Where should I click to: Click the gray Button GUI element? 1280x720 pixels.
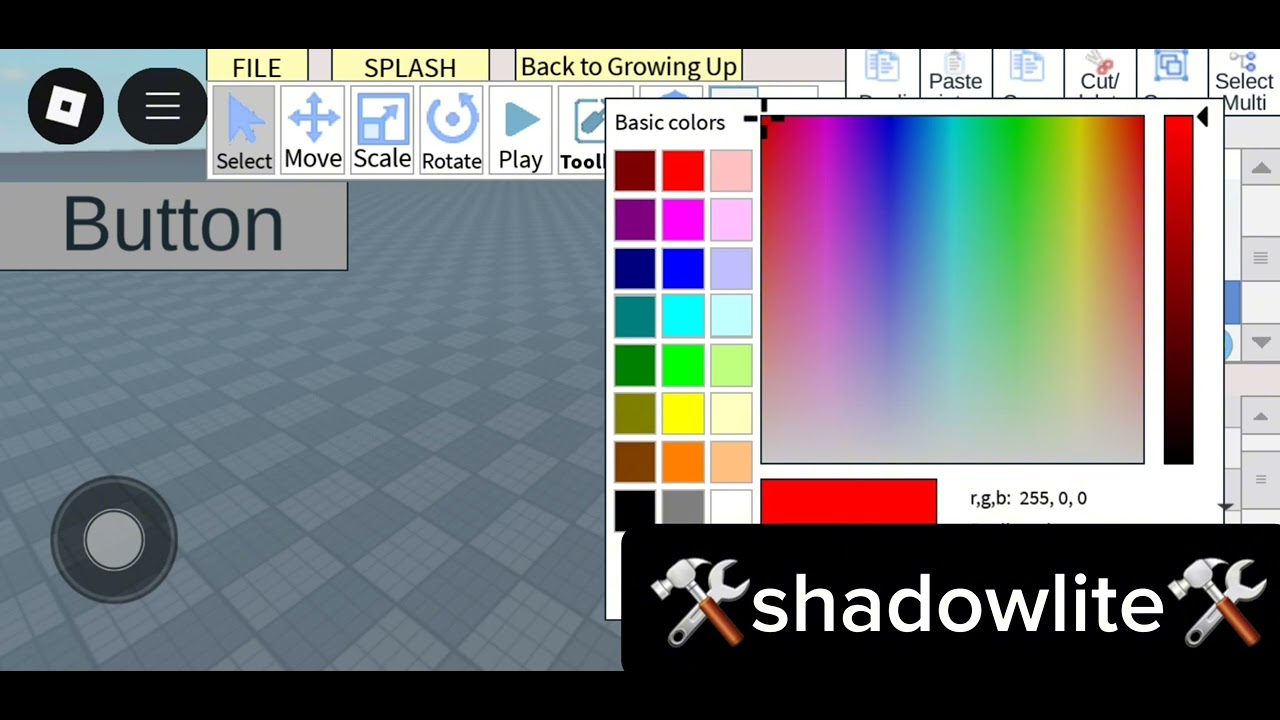coord(173,225)
